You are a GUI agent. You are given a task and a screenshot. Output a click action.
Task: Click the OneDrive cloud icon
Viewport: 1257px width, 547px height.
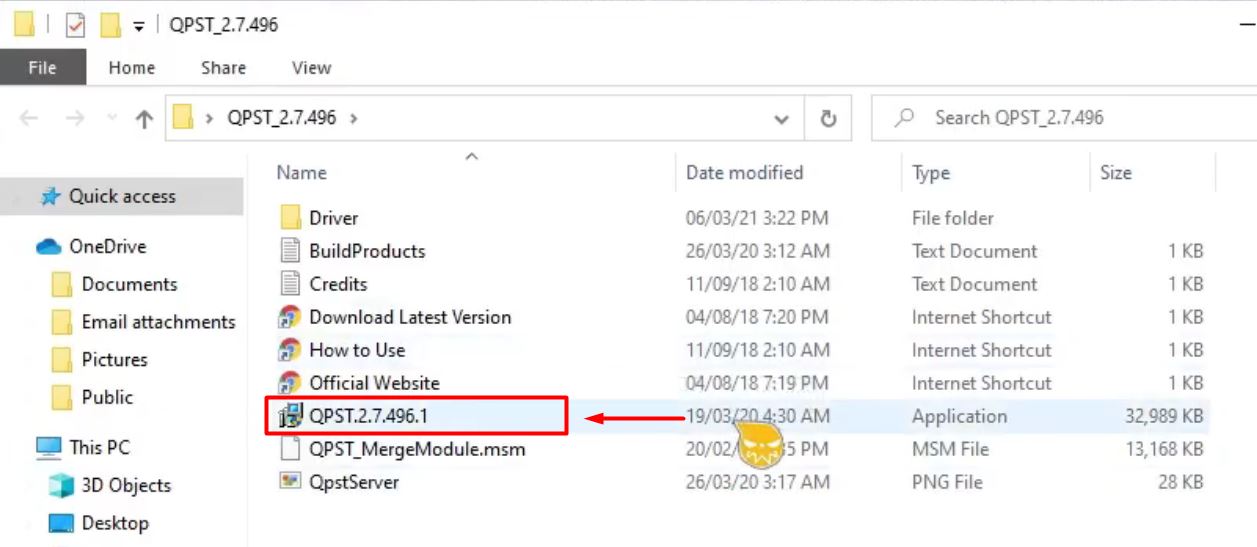49,246
